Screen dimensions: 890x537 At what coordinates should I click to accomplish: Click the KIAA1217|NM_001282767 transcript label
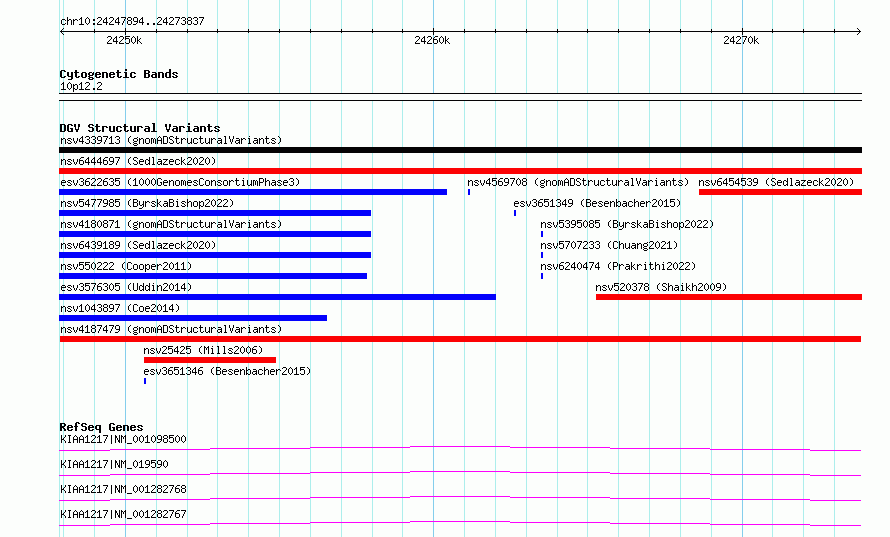pos(123,514)
